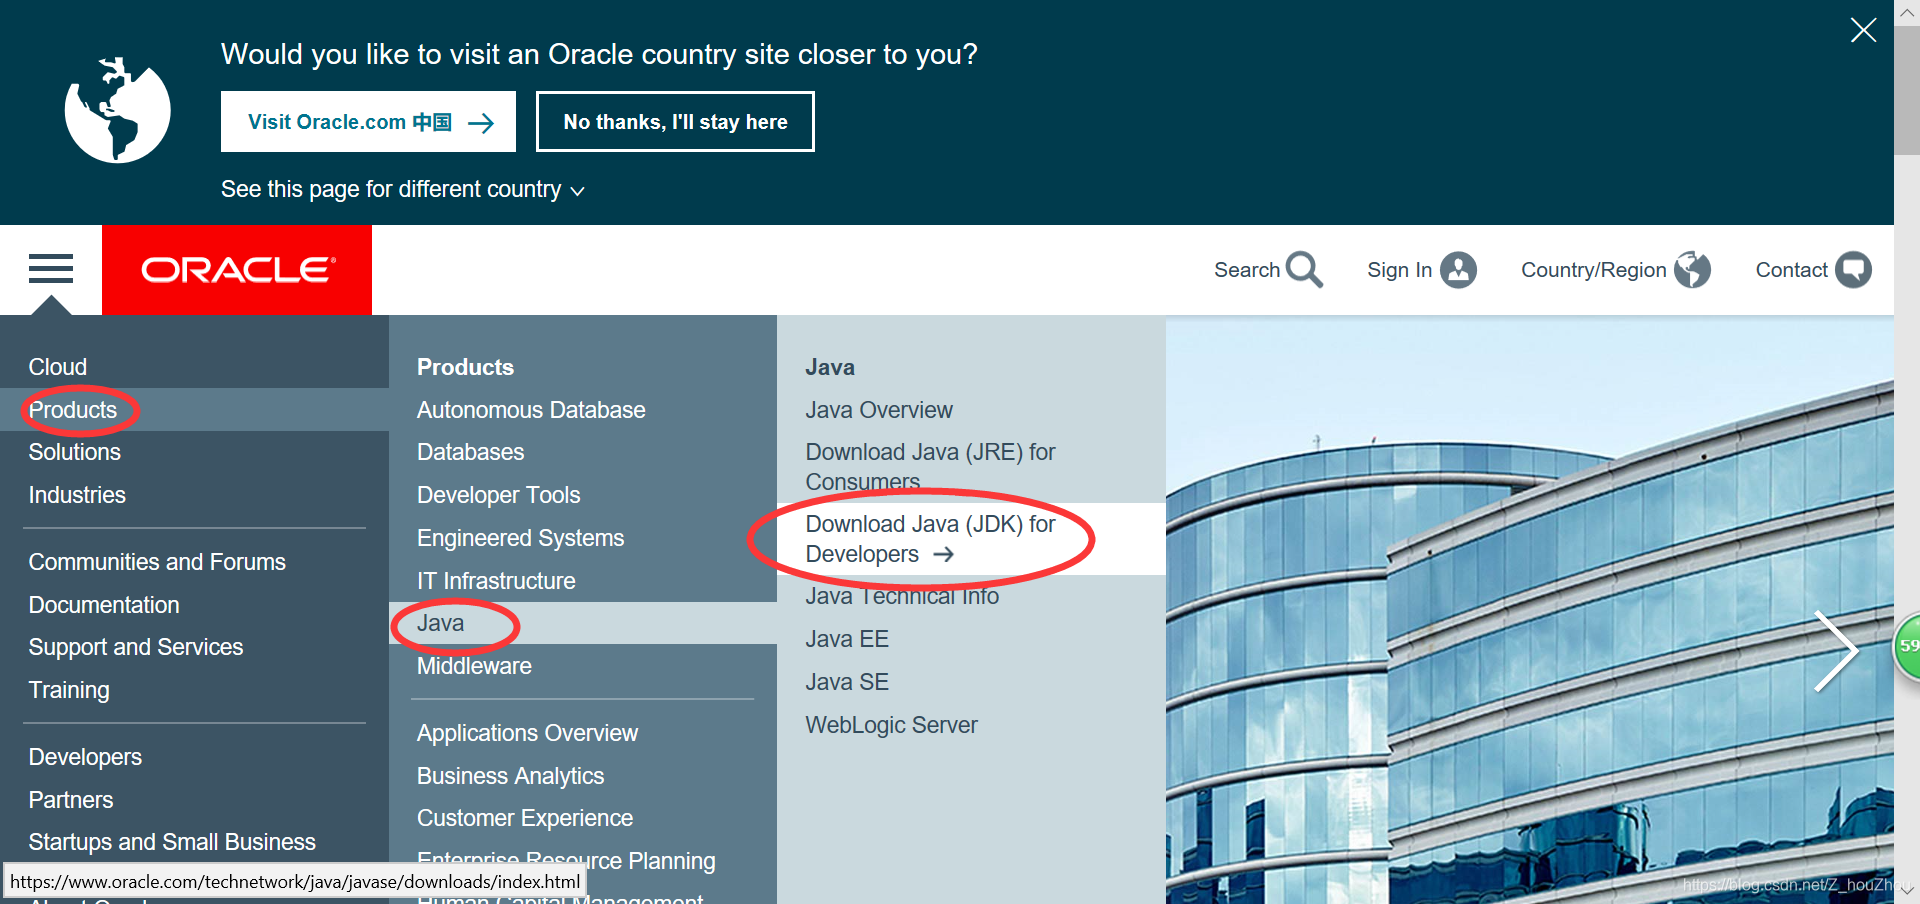Viewport: 1920px width, 904px height.
Task: Click the Java panel heading
Action: [x=830, y=367]
